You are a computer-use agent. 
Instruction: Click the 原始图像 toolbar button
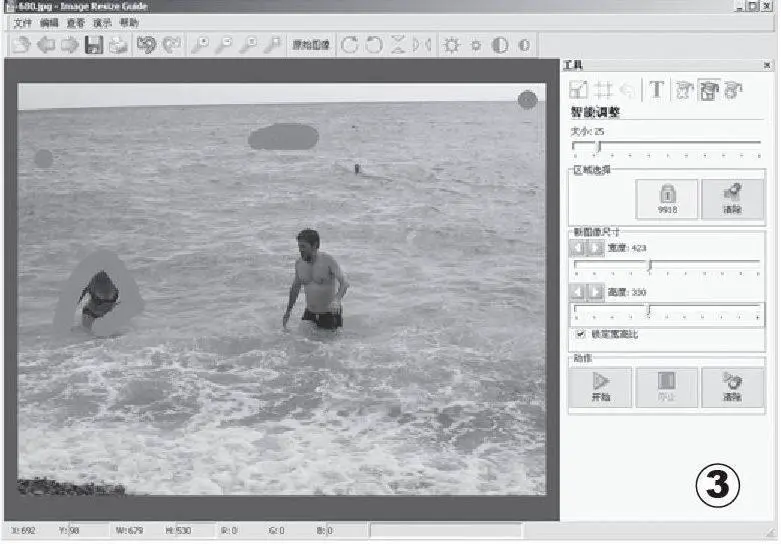[311, 45]
